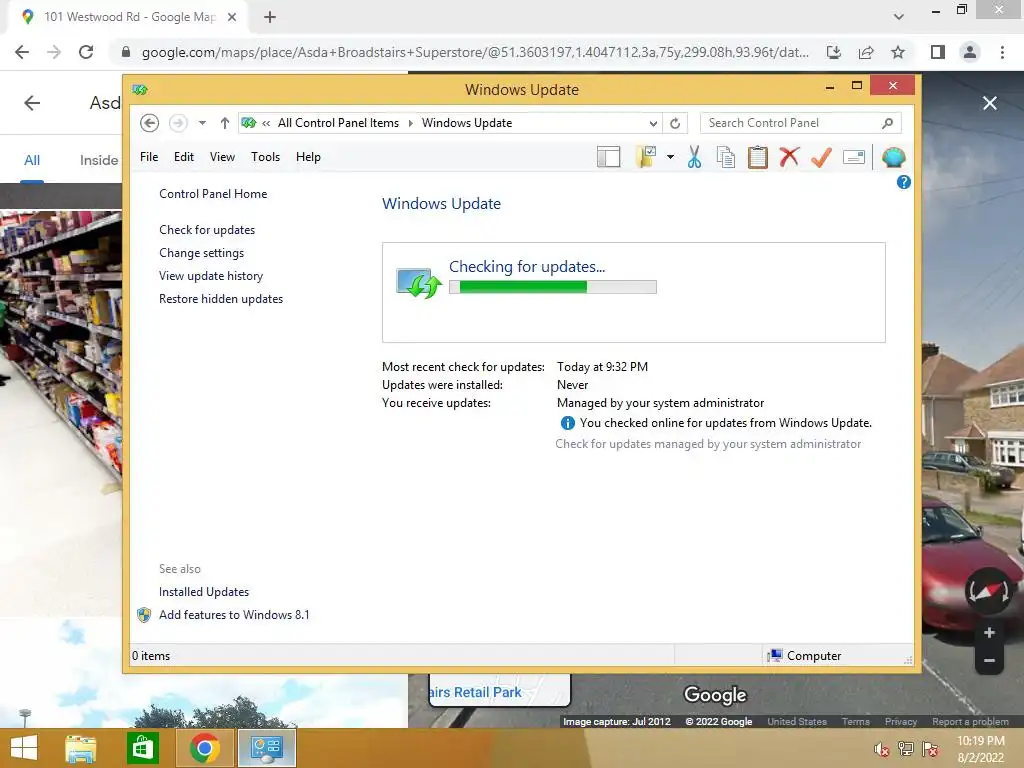
Task: Toggle the preview pane layout icon
Action: pos(608,157)
